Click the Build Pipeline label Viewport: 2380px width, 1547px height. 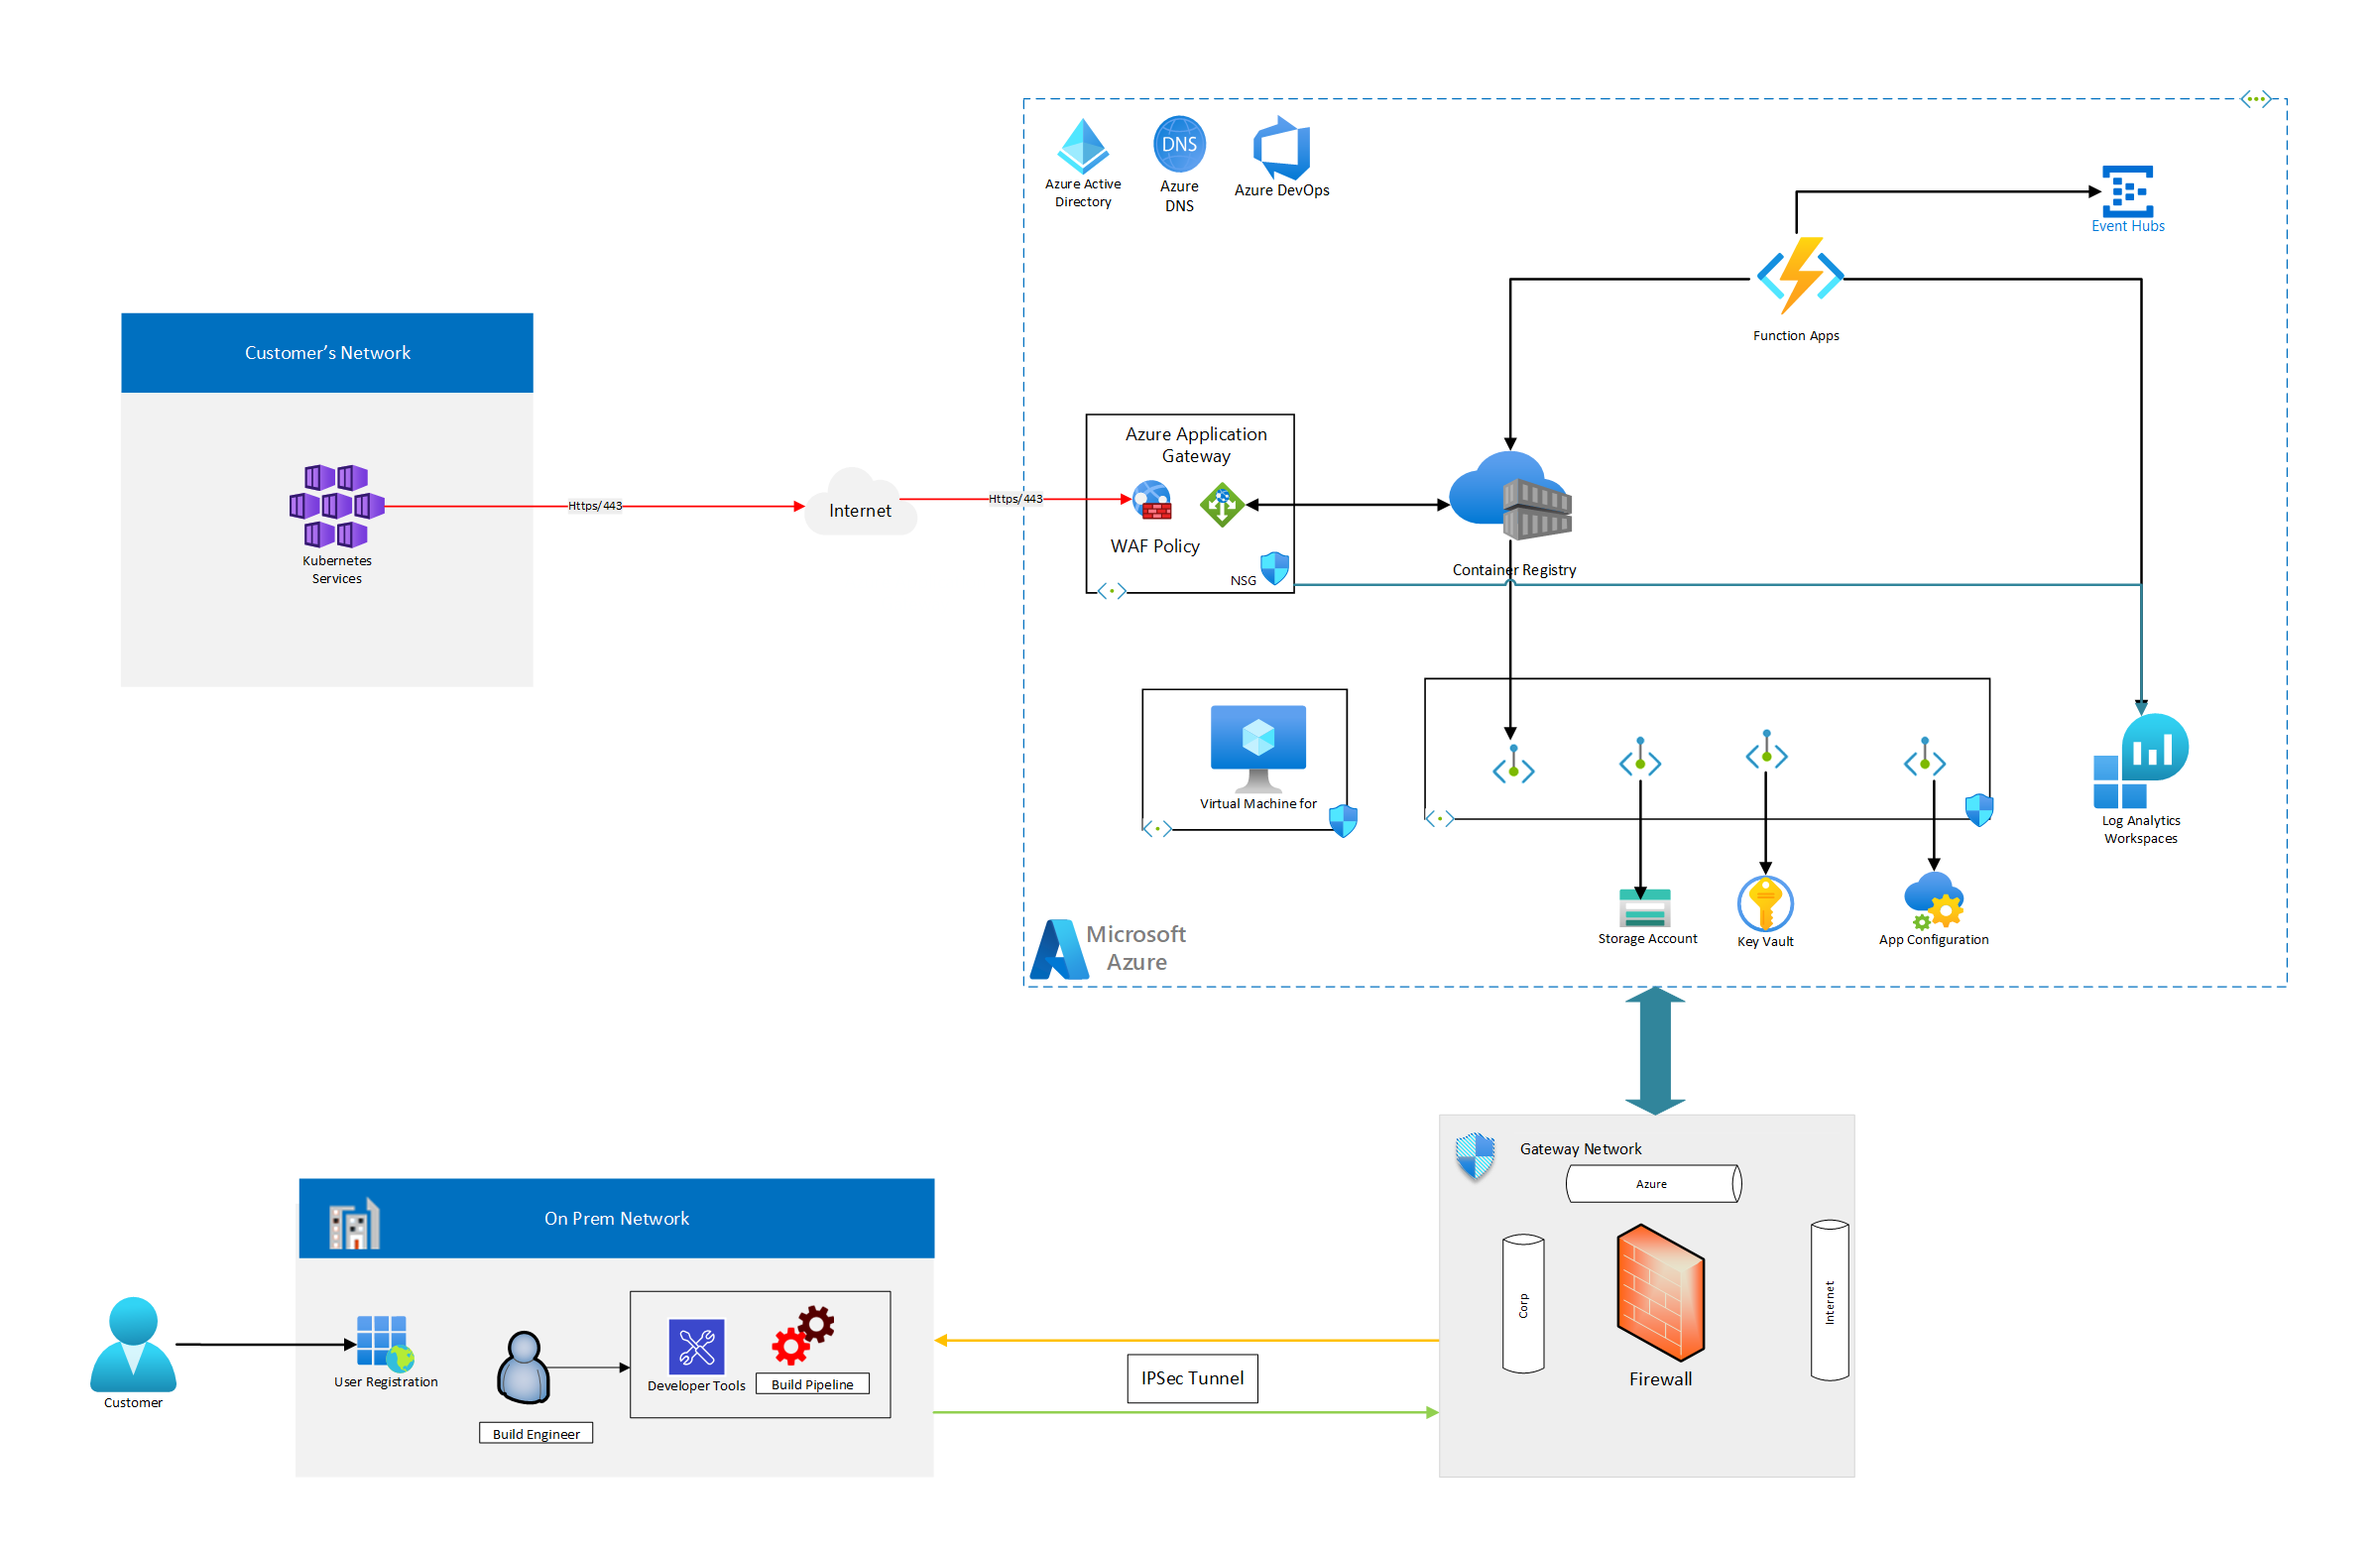[812, 1384]
